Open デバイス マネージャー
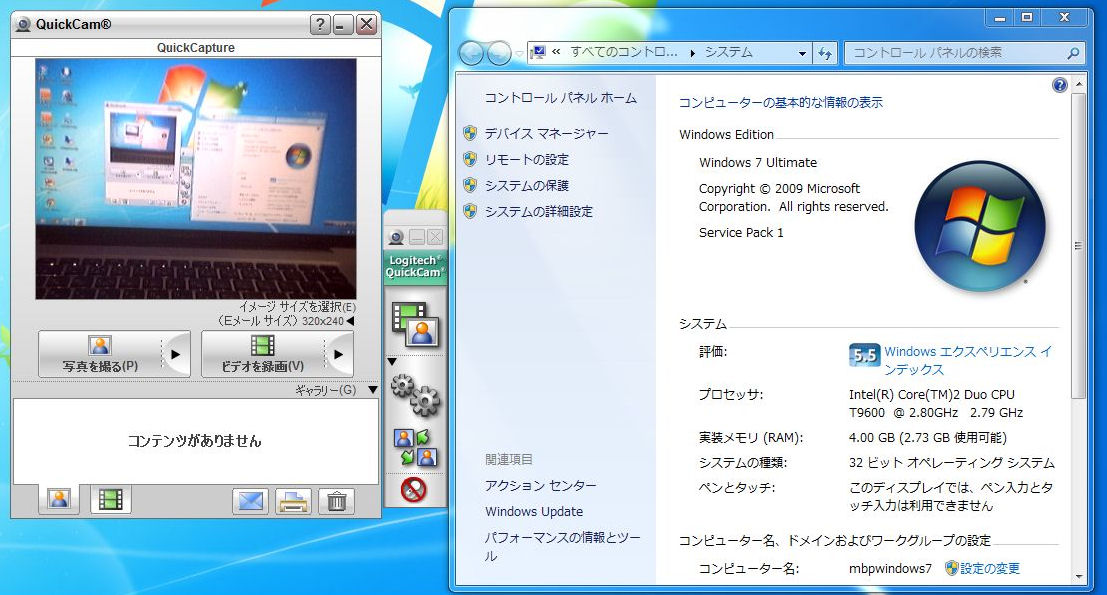The width and height of the screenshot is (1107, 595). [x=546, y=133]
